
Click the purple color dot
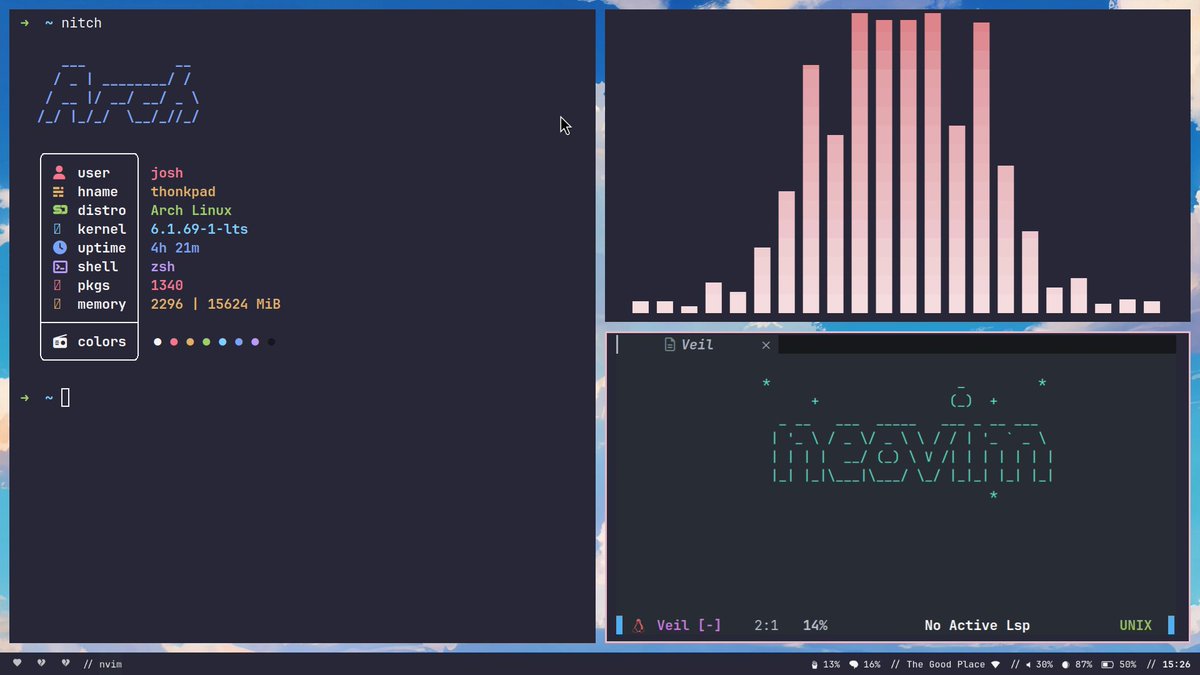(255, 342)
